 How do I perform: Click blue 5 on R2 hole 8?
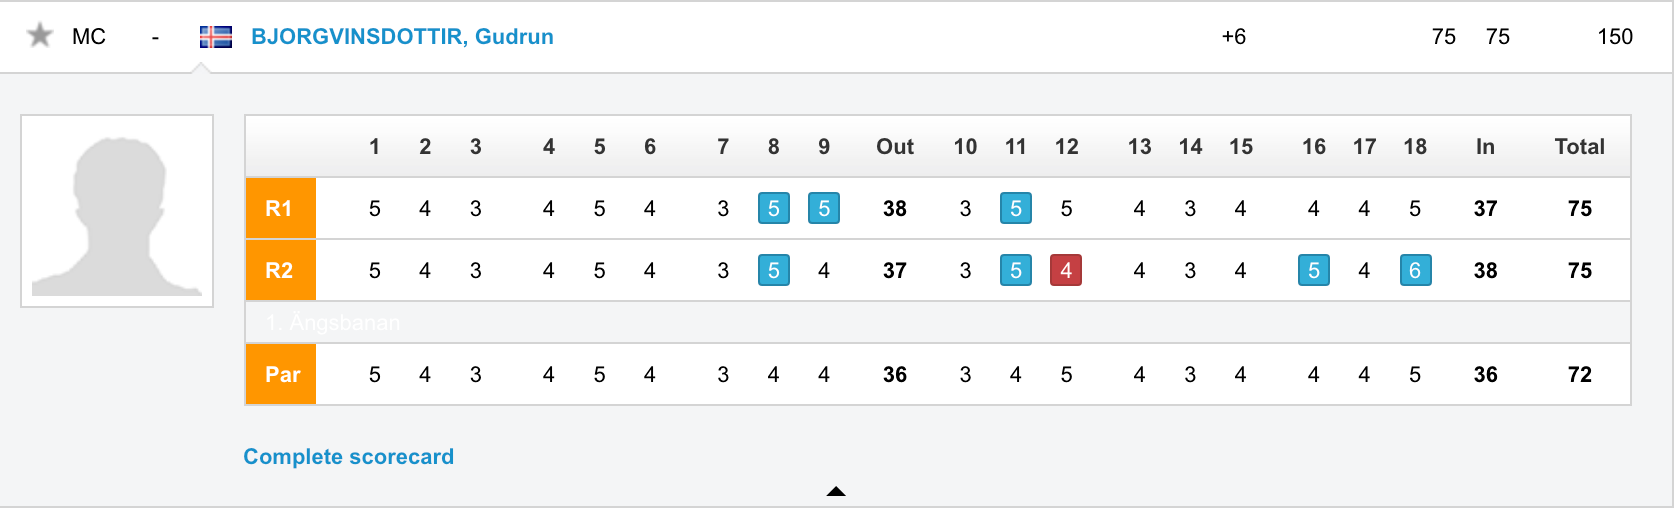pyautogui.click(x=774, y=270)
